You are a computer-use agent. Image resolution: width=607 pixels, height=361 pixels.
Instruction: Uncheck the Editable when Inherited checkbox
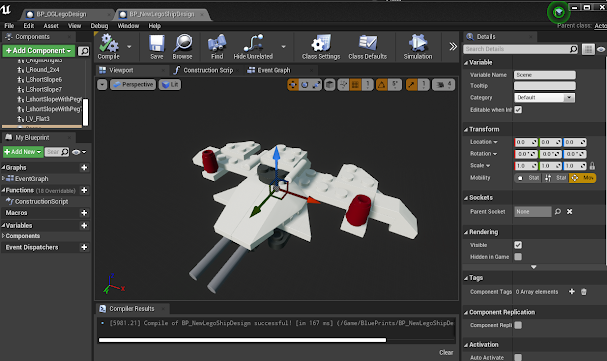click(518, 110)
